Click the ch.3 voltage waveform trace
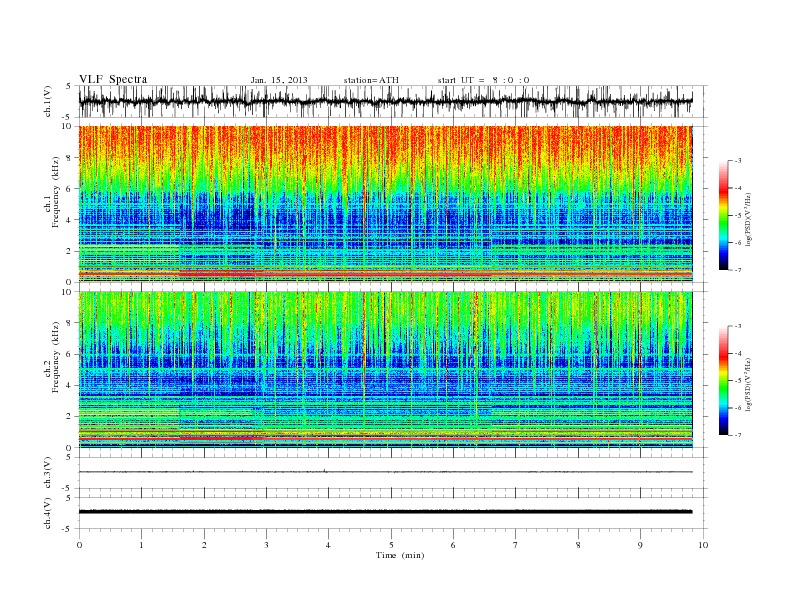 pyautogui.click(x=385, y=472)
